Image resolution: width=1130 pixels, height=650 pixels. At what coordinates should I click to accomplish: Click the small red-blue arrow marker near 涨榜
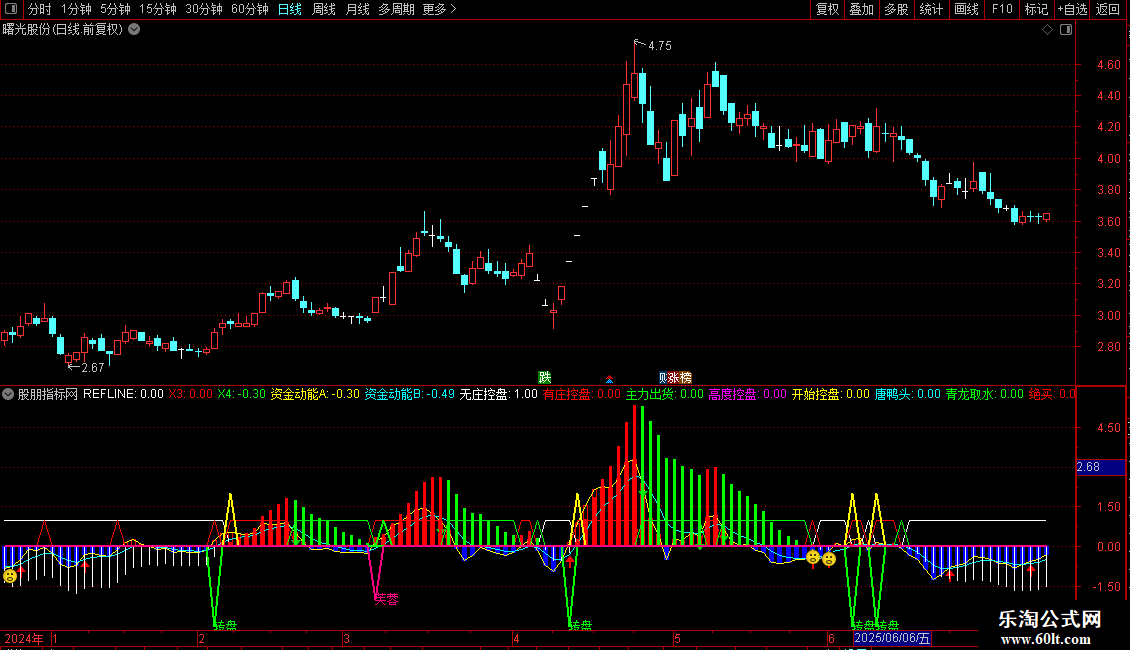tap(610, 379)
